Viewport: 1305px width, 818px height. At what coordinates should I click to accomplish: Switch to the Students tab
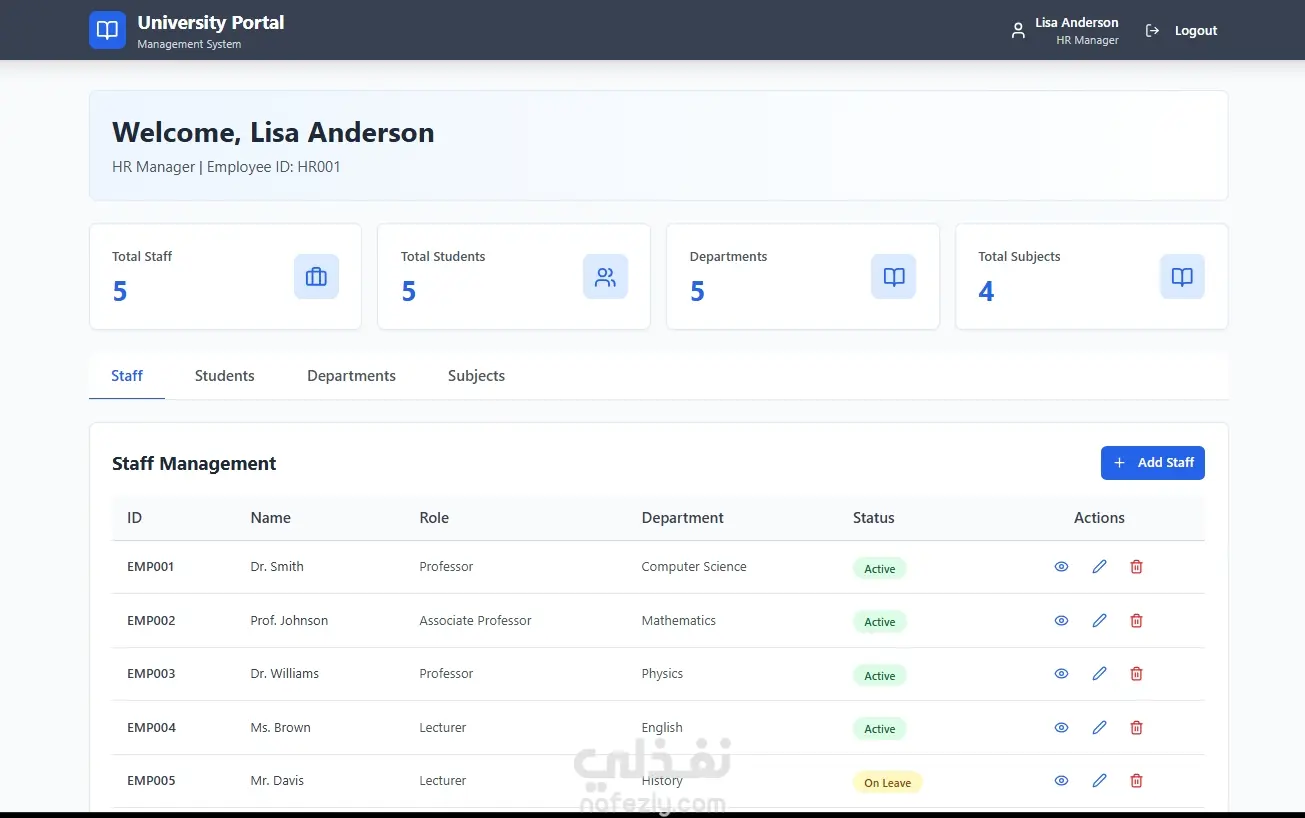(225, 376)
